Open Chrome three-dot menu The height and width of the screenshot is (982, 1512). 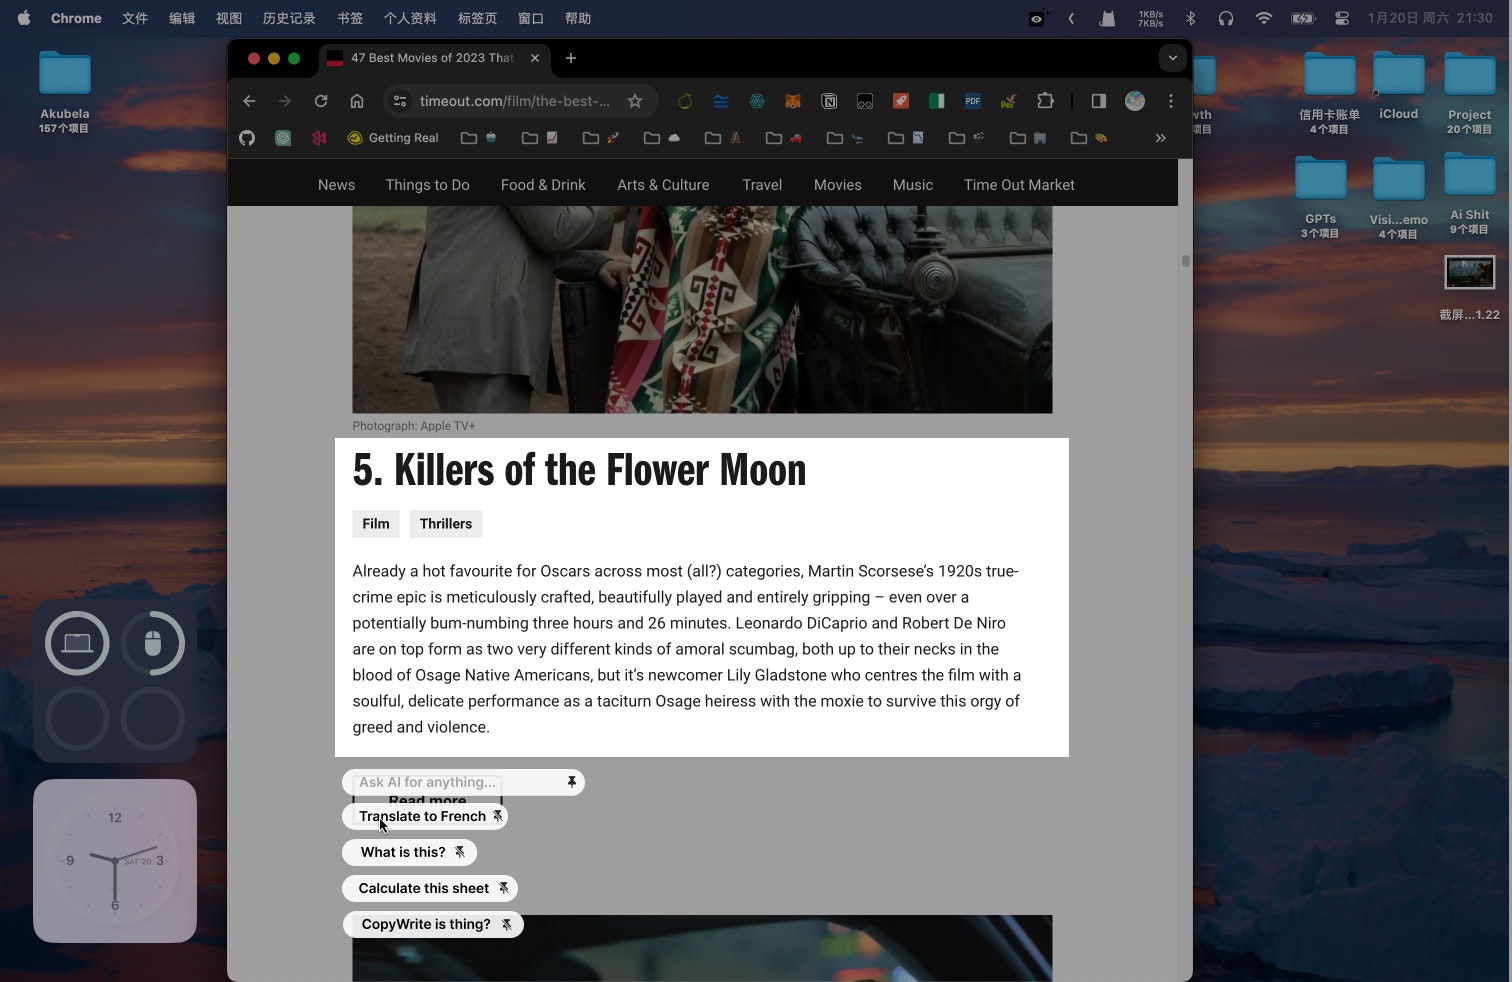1171,101
